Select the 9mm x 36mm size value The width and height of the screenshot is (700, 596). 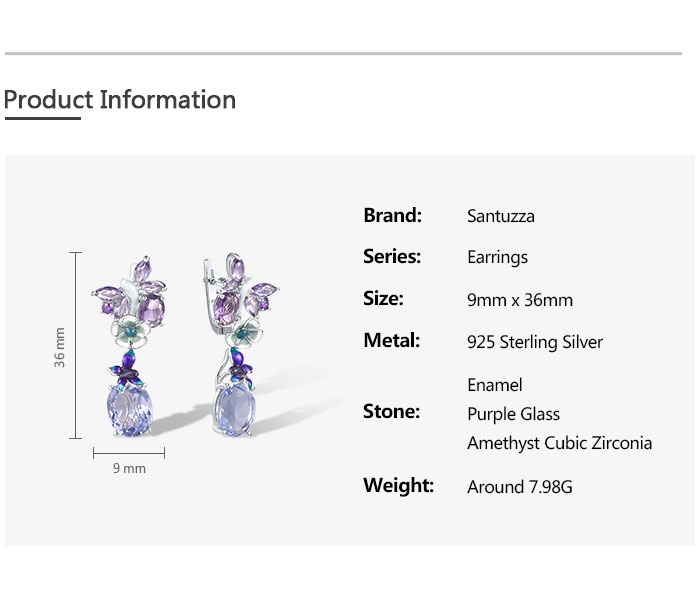click(519, 300)
